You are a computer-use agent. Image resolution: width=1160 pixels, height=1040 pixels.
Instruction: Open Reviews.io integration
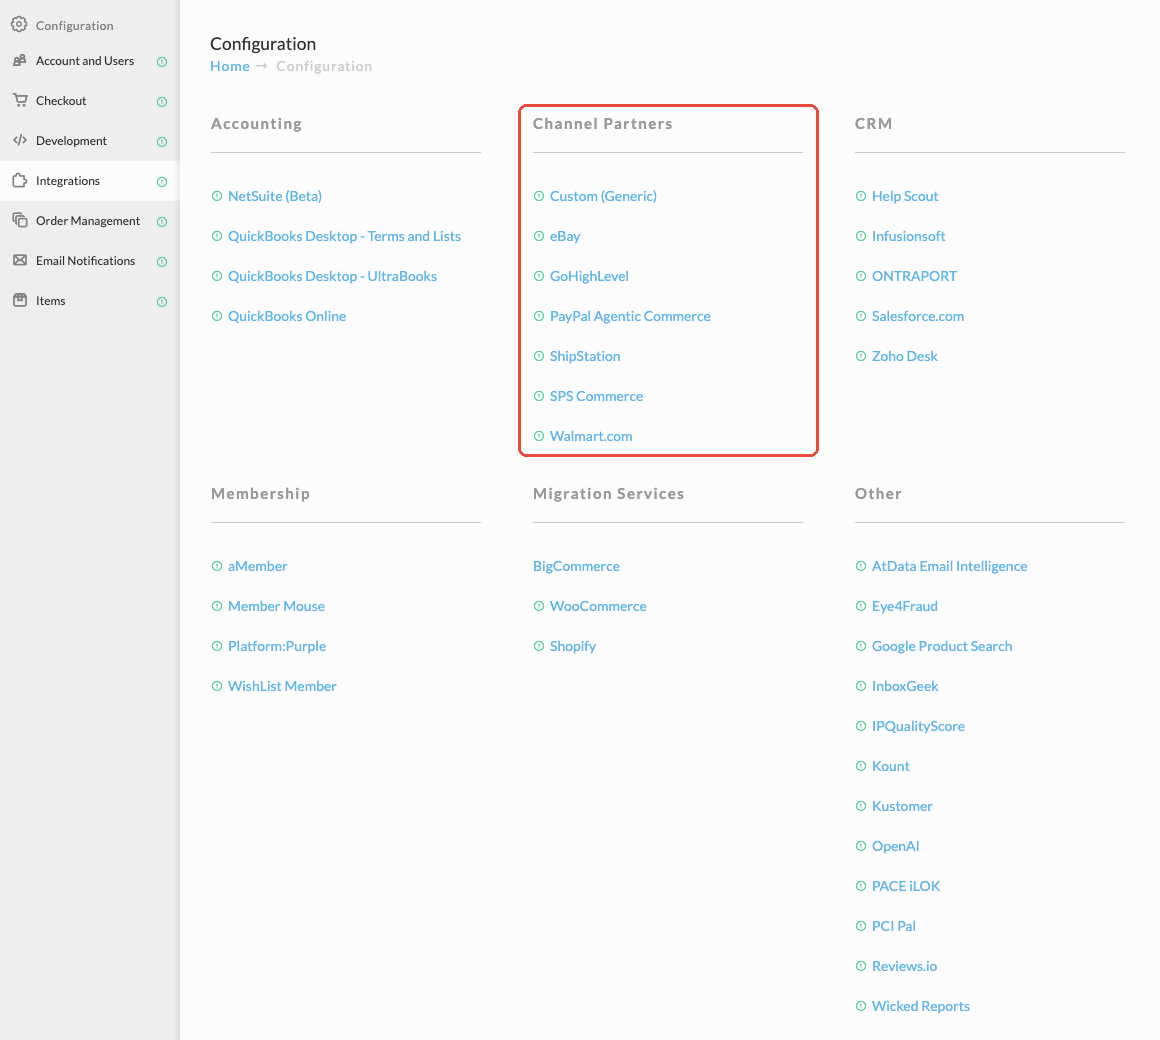[x=904, y=965]
